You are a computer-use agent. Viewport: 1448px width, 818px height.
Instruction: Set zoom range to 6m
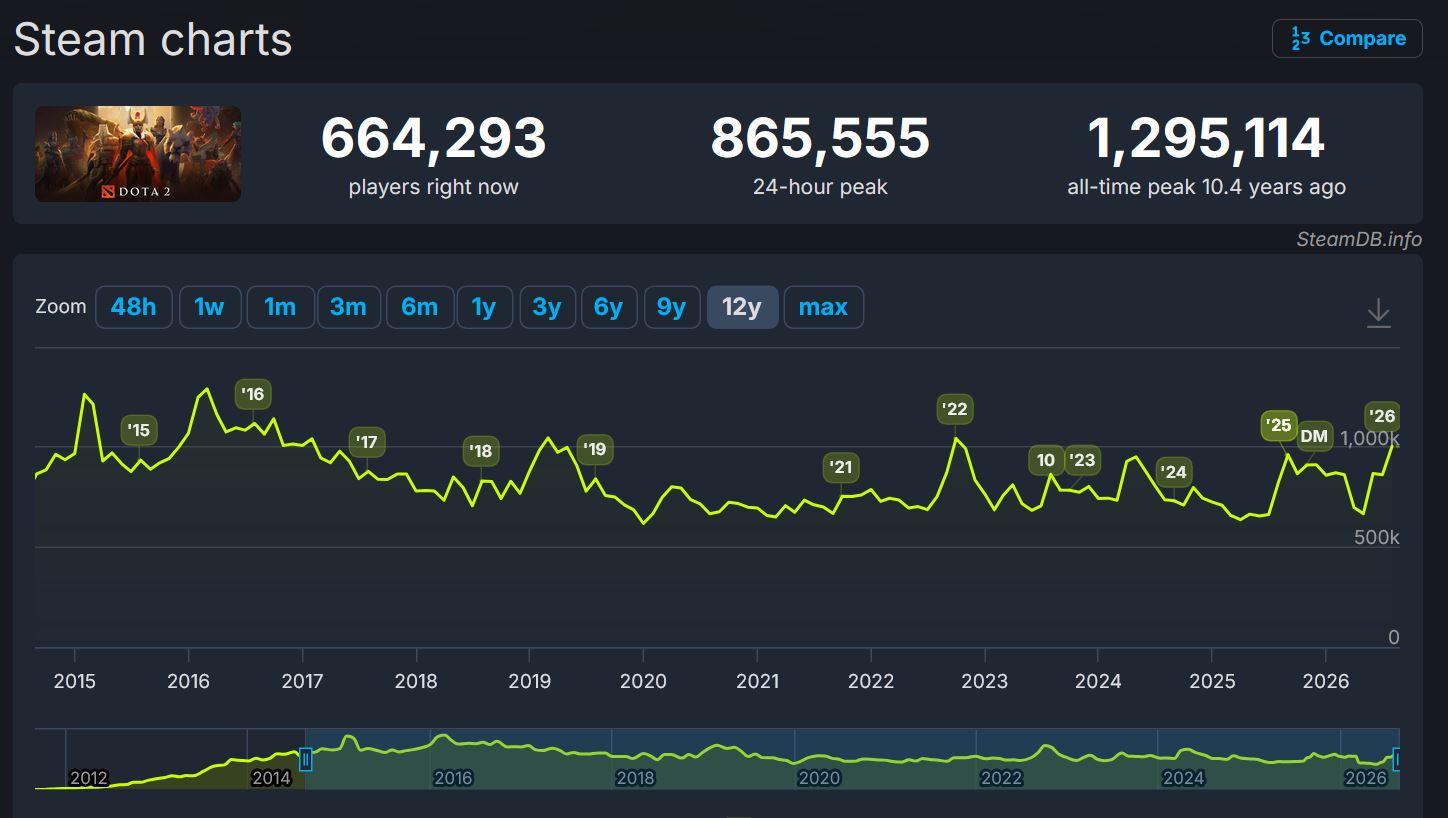pyautogui.click(x=420, y=307)
